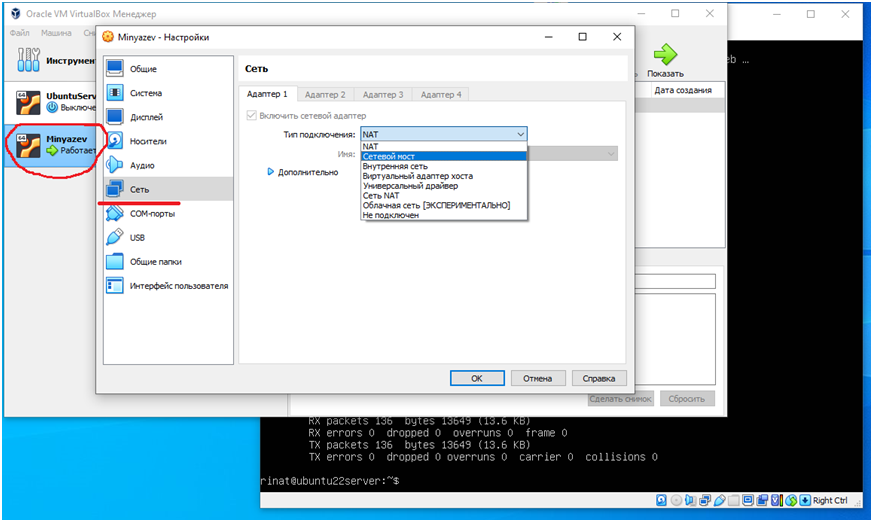Click network indicator in VM status bar

point(705,500)
